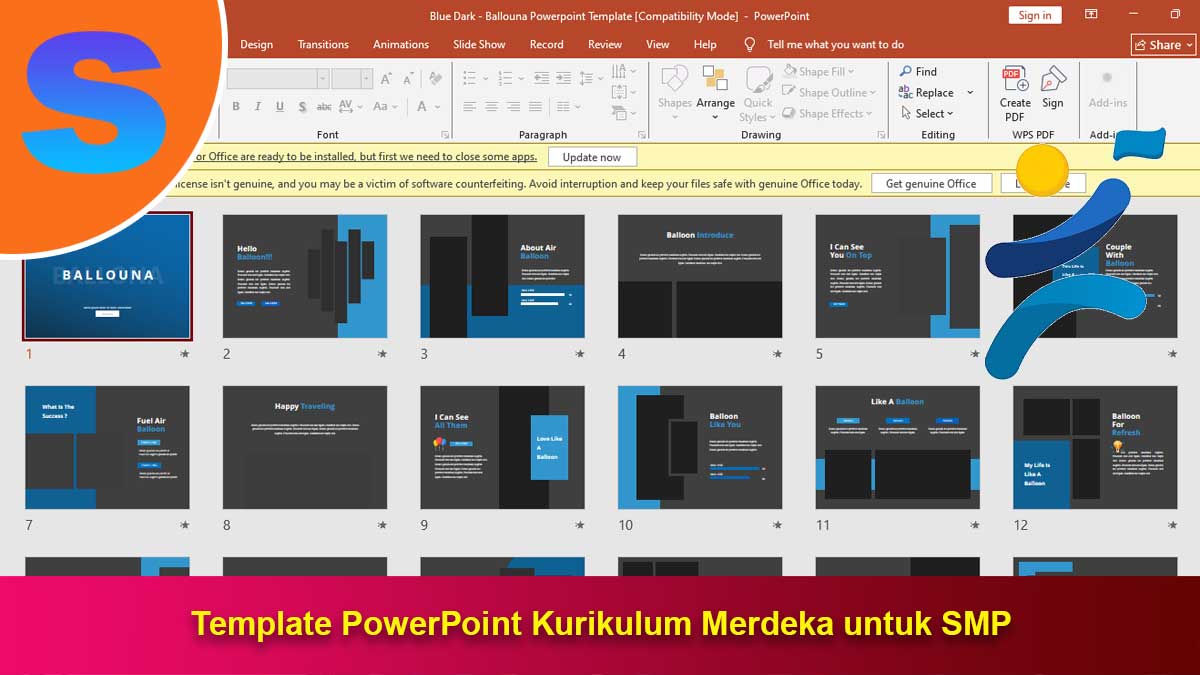Click transition star icon under slide 3

point(580,354)
